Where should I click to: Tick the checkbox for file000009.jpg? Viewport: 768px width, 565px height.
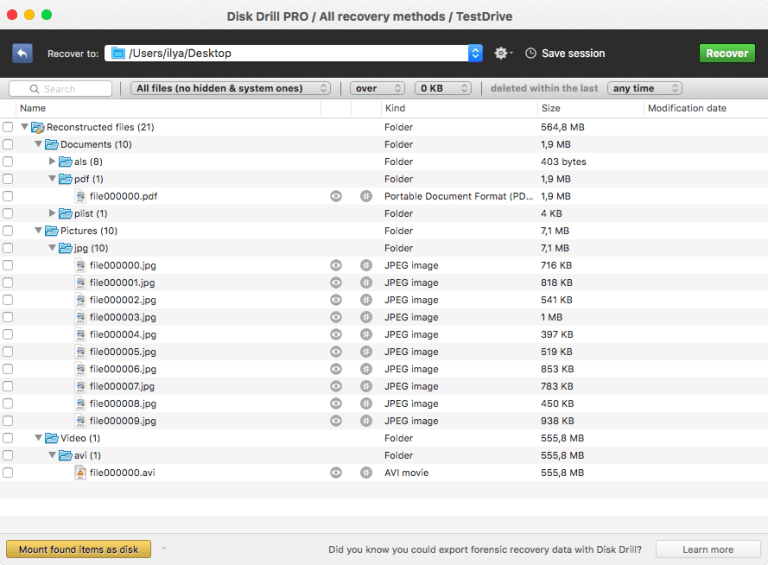coord(8,421)
